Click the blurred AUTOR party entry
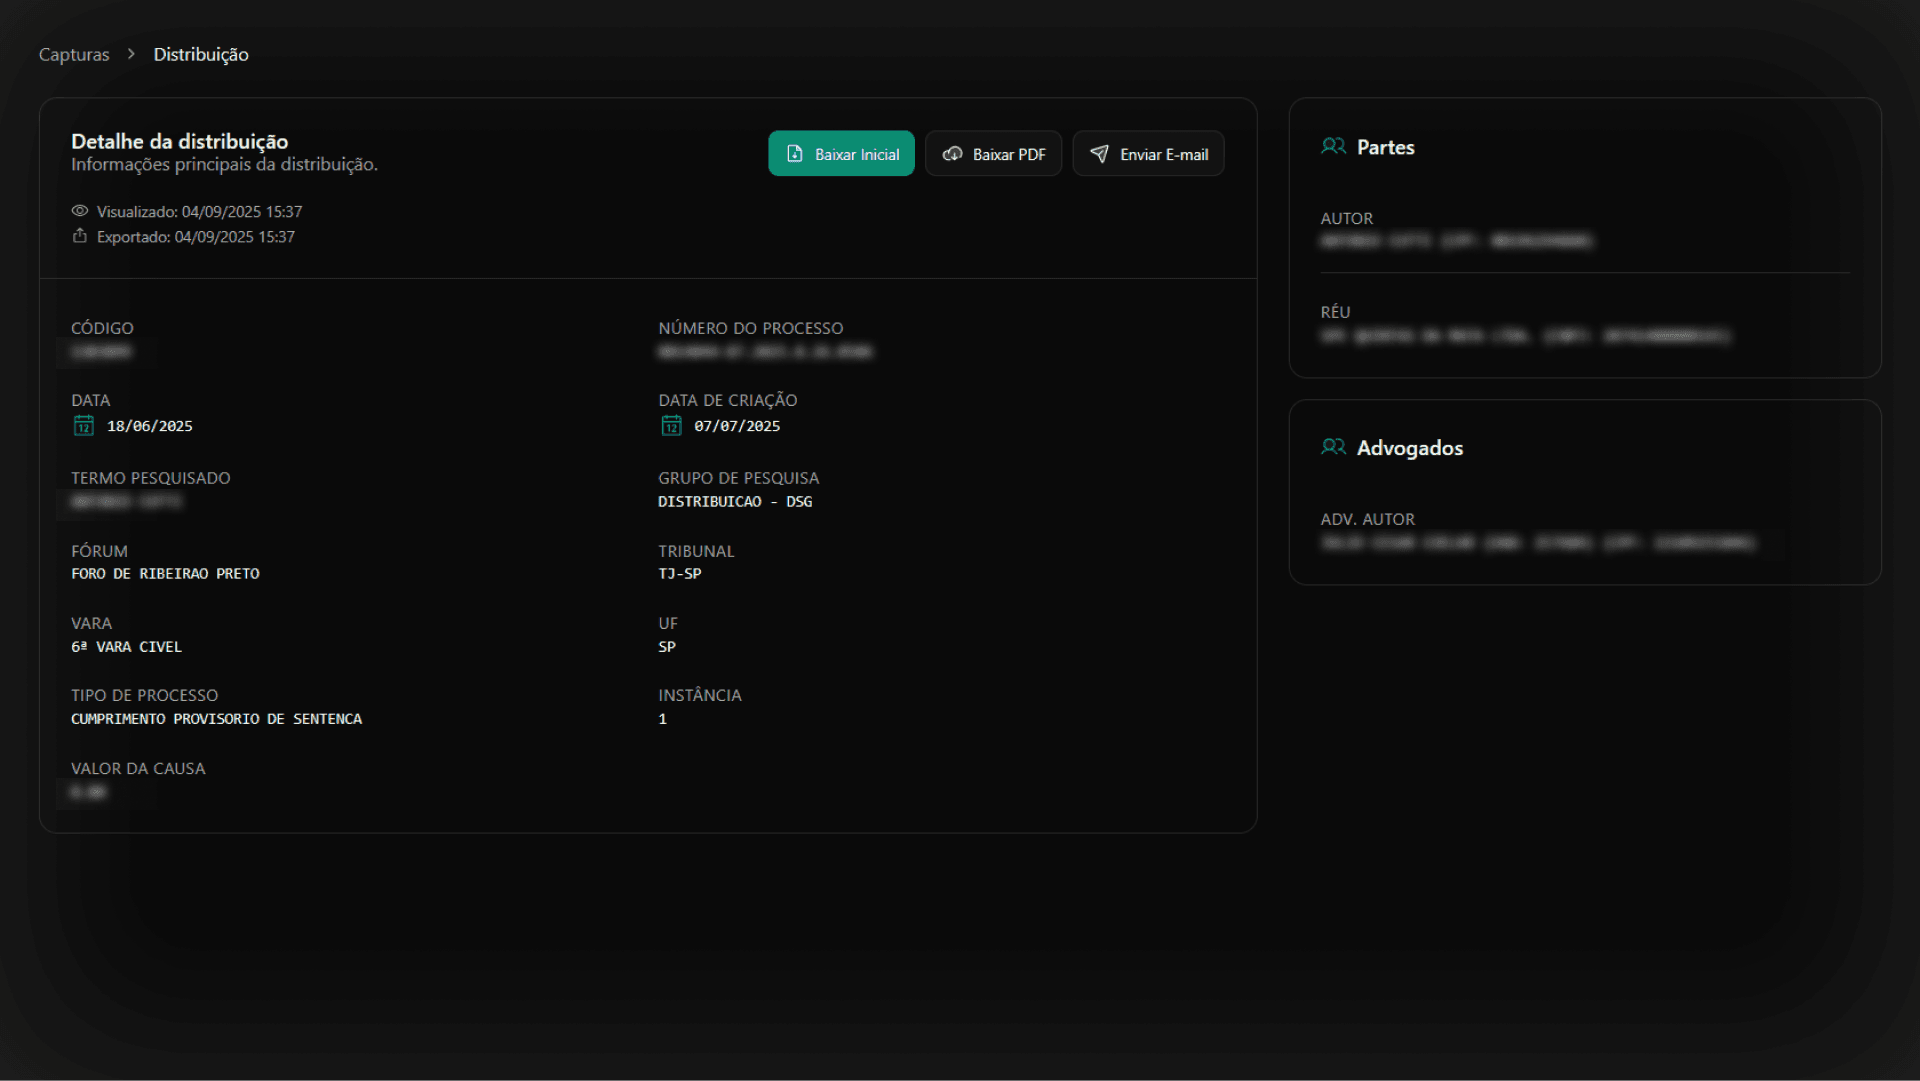Image resolution: width=1920 pixels, height=1081 pixels. [1456, 241]
